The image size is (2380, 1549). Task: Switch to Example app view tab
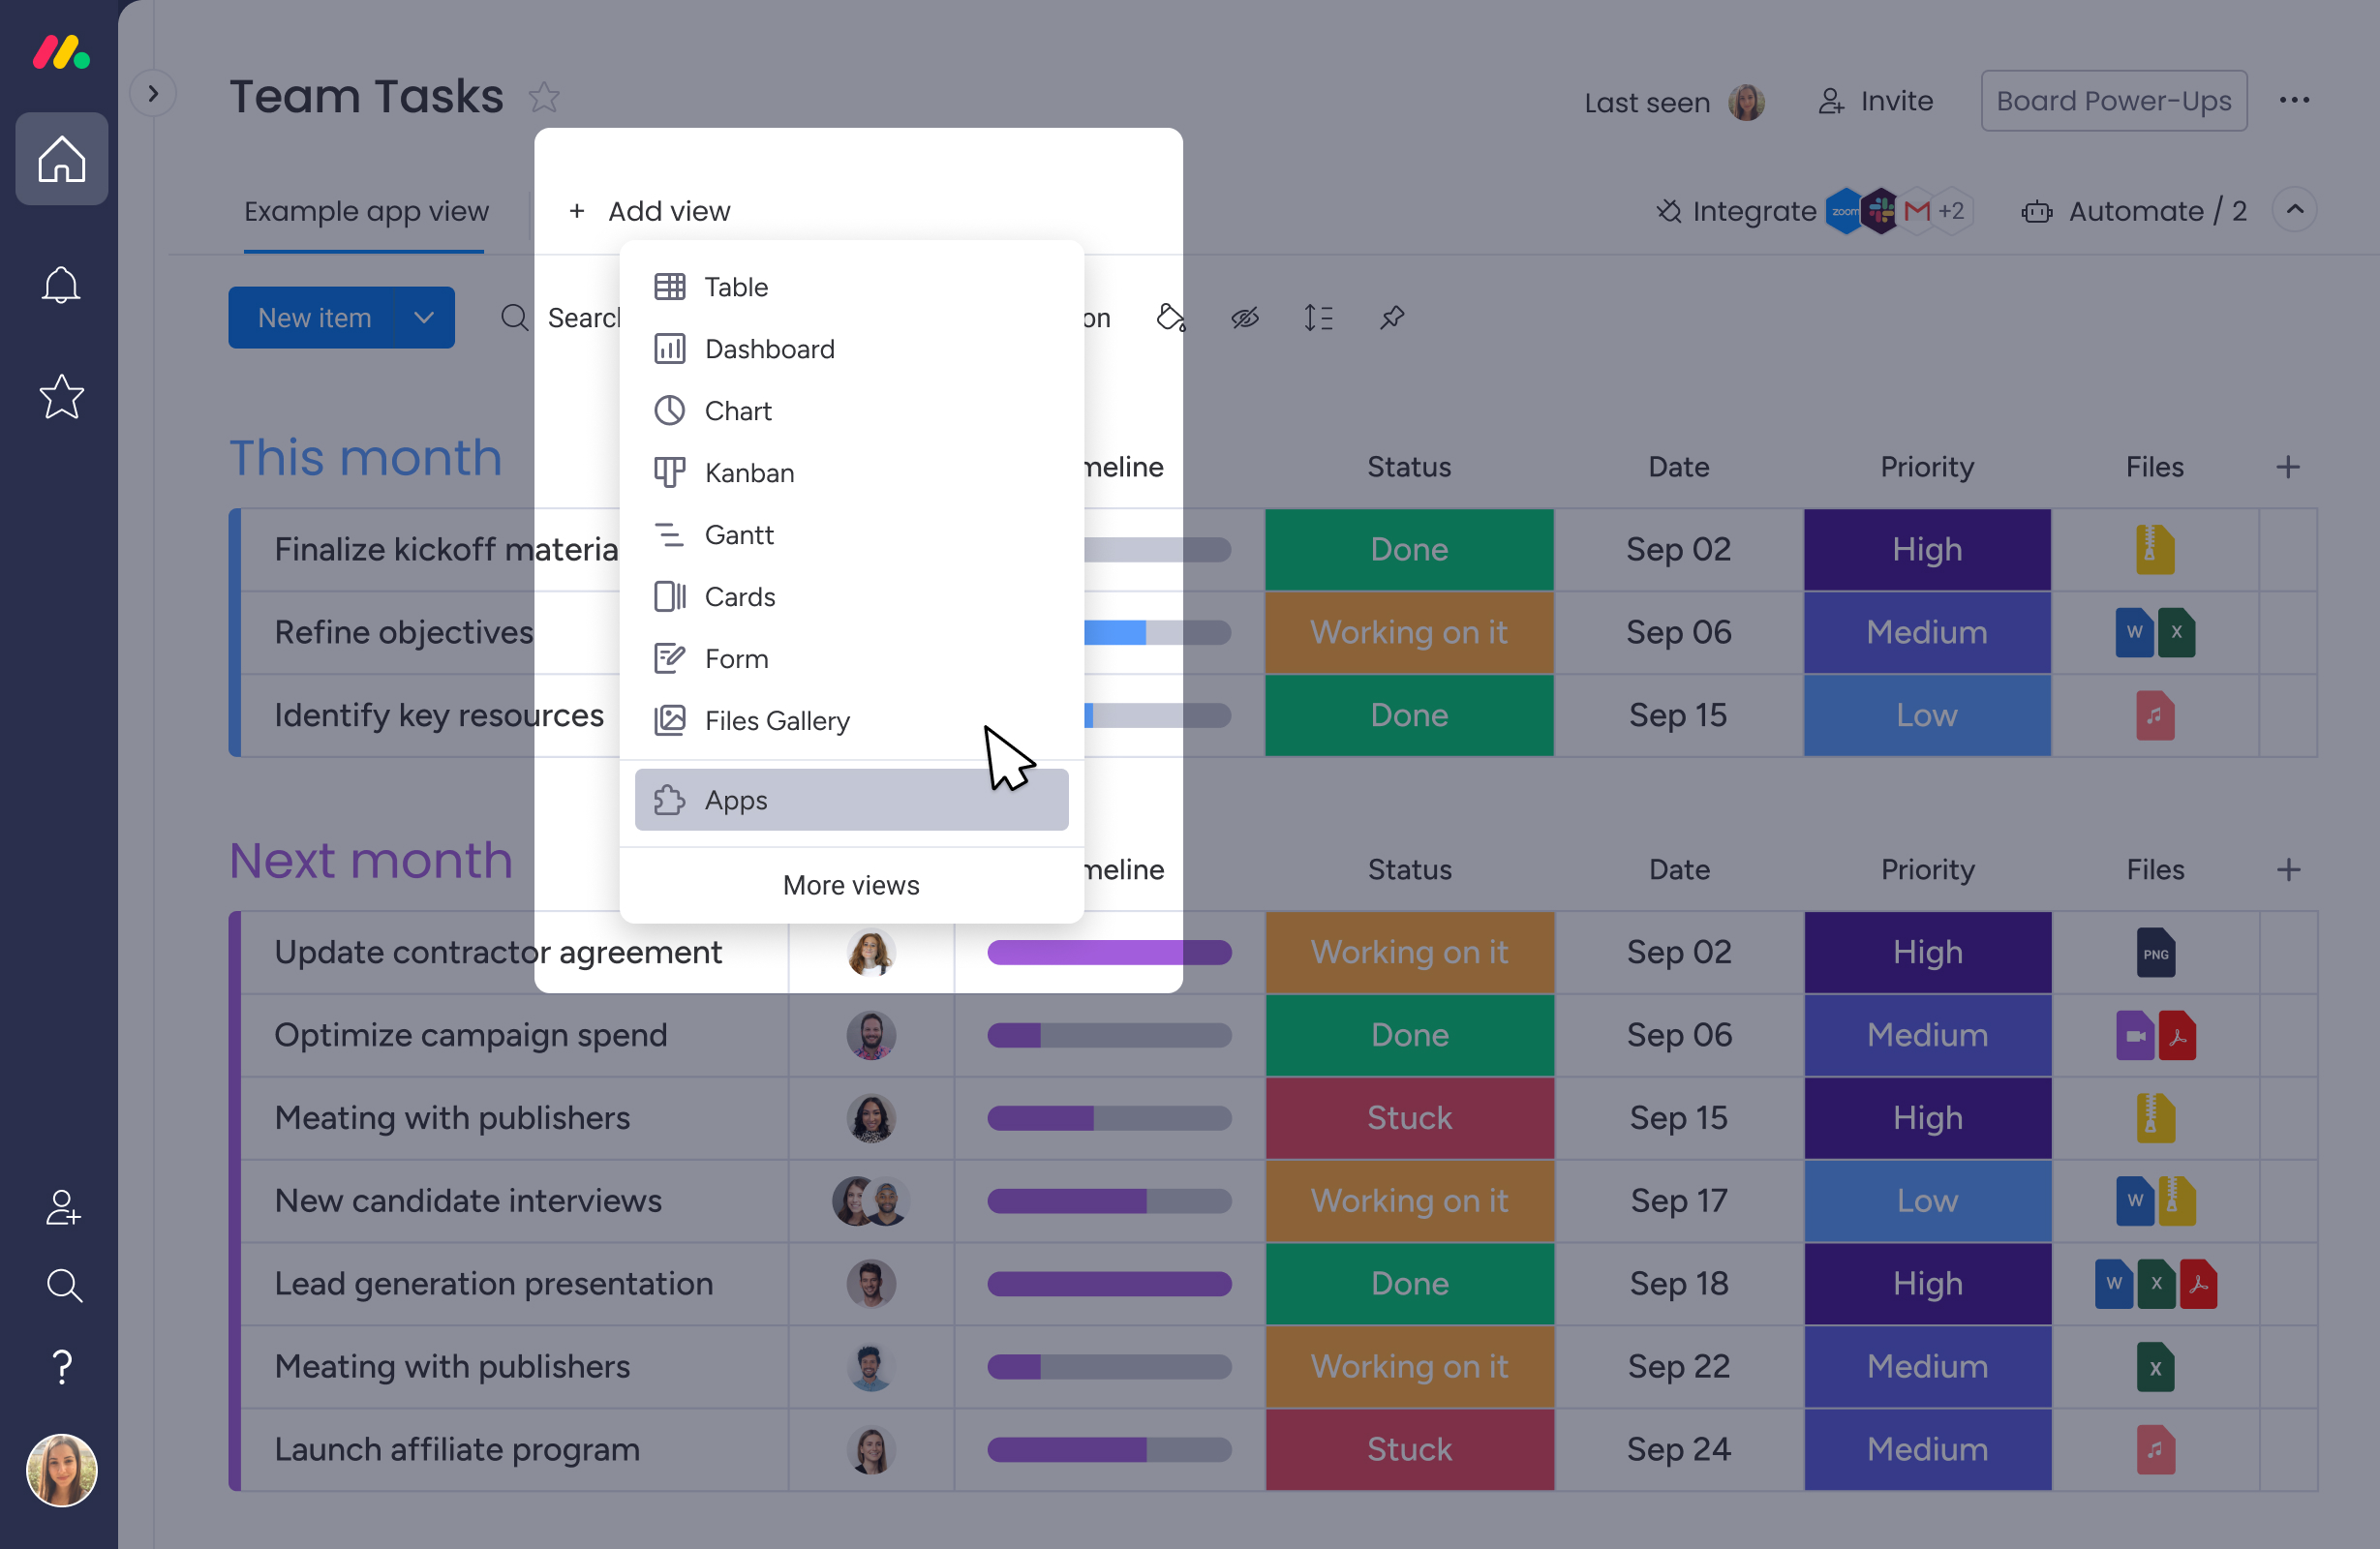[x=366, y=212]
